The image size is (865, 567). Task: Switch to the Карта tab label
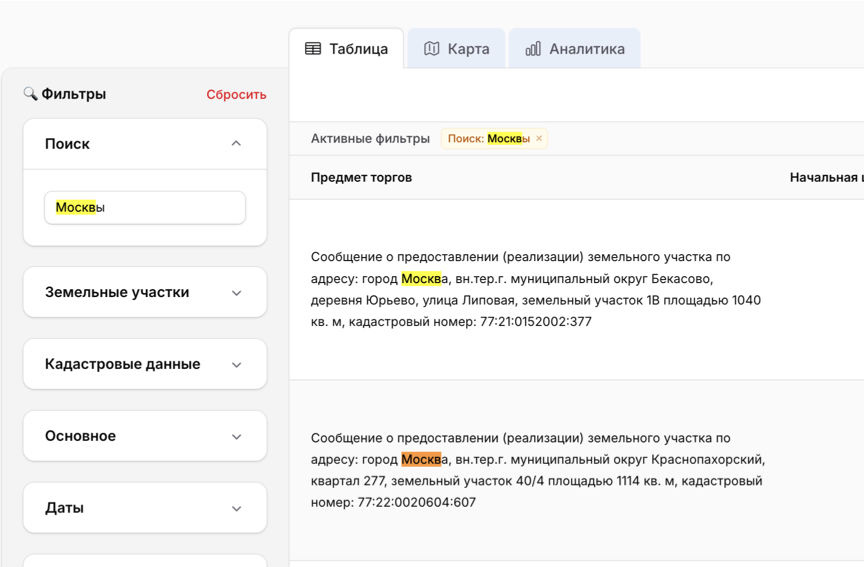point(468,49)
